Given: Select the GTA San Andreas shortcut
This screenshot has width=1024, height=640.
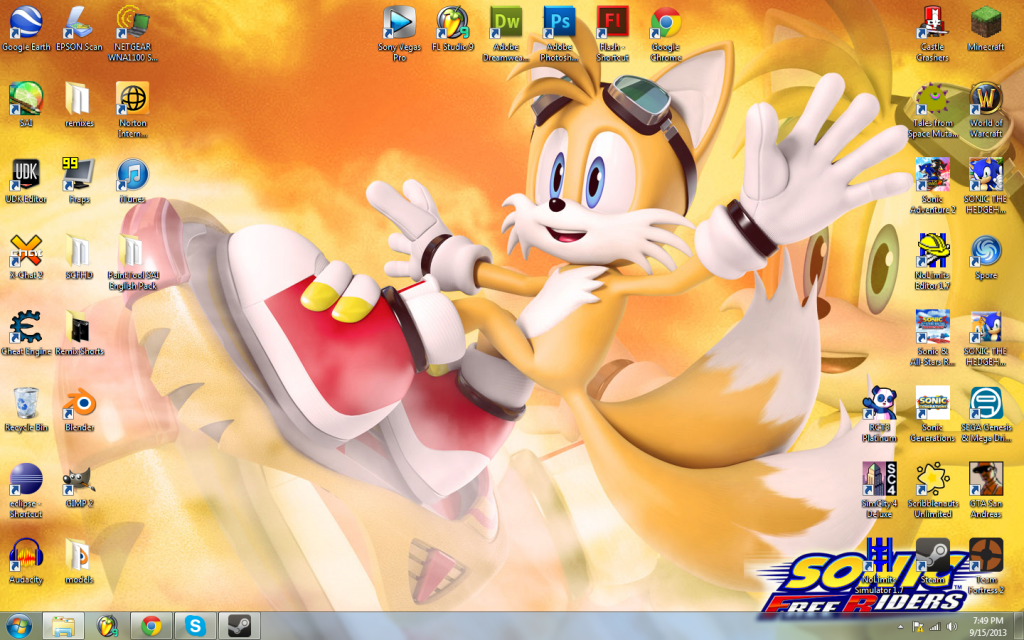Looking at the screenshot, I should (x=986, y=491).
